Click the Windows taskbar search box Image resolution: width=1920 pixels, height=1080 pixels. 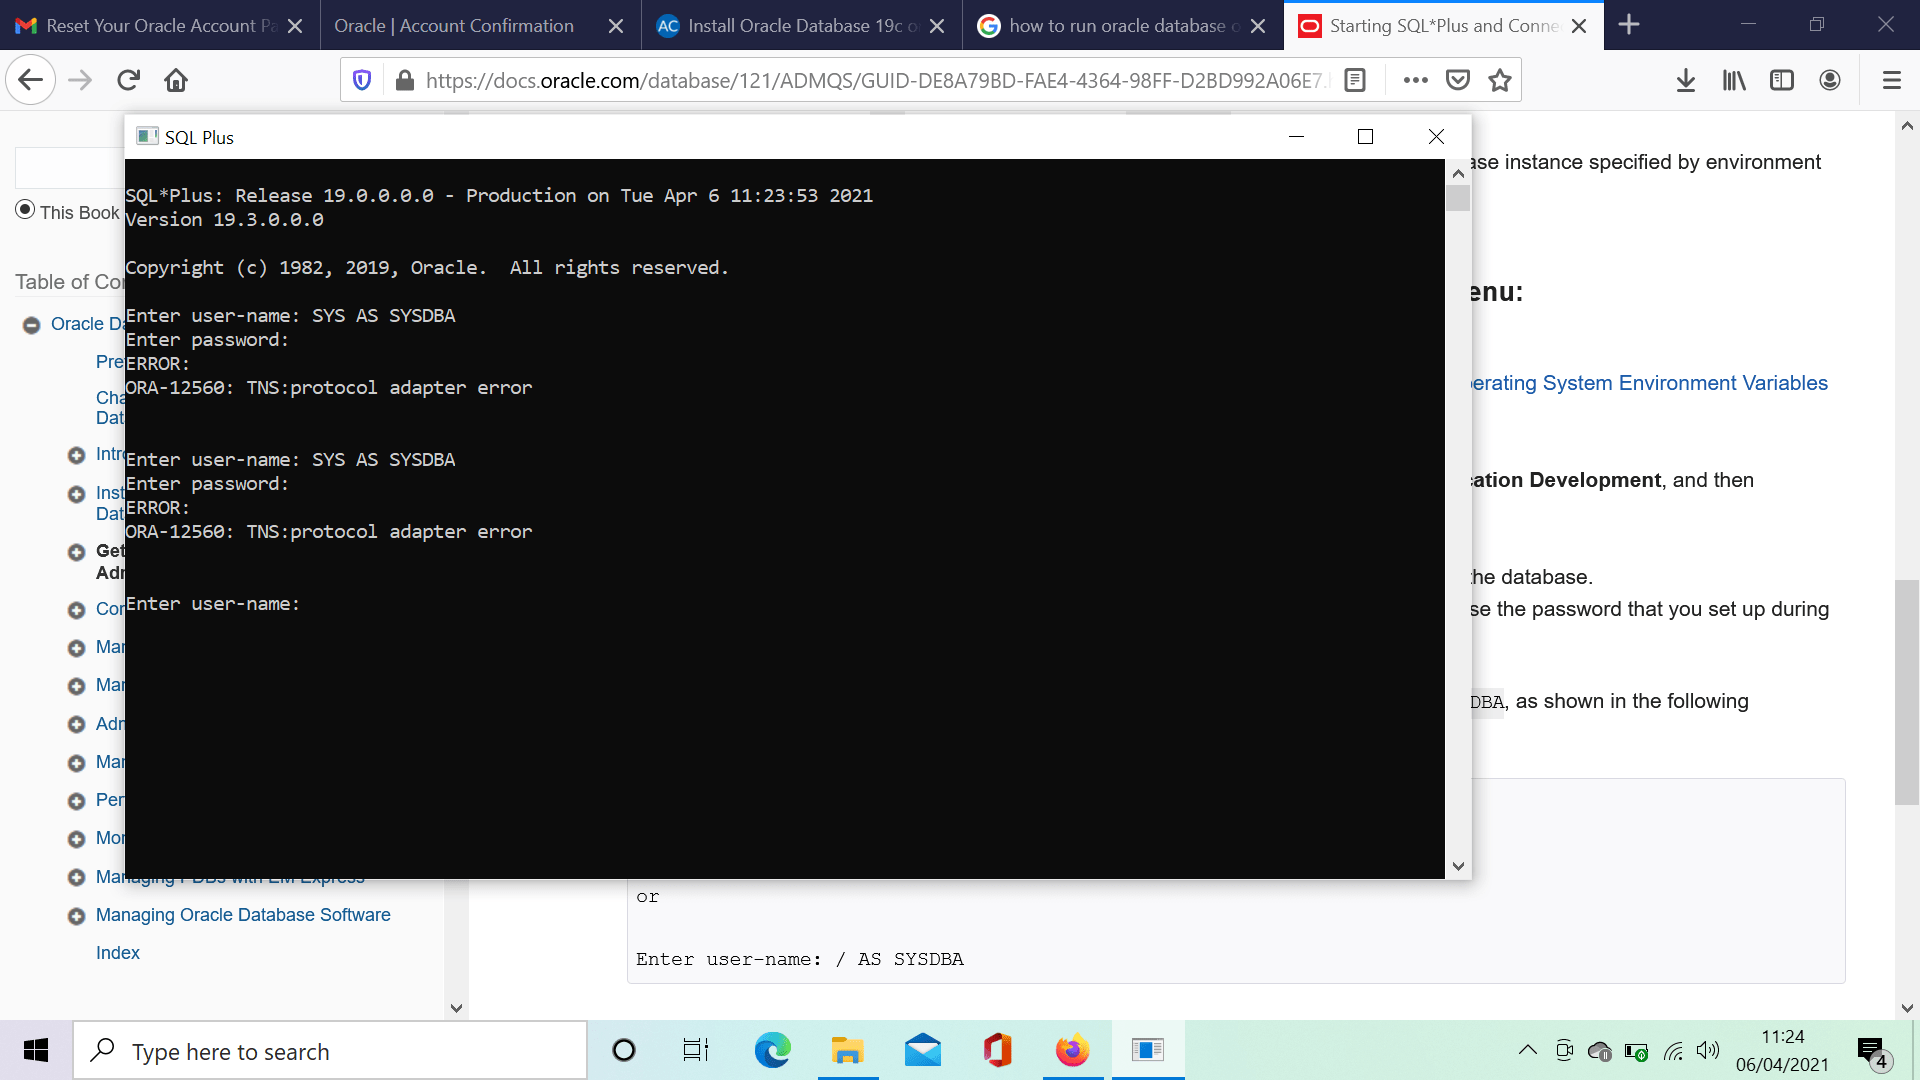[330, 1051]
